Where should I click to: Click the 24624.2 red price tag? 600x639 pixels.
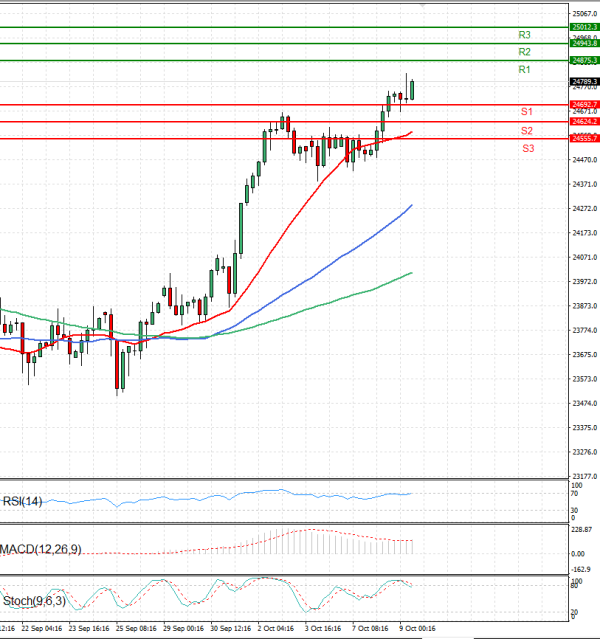point(584,121)
